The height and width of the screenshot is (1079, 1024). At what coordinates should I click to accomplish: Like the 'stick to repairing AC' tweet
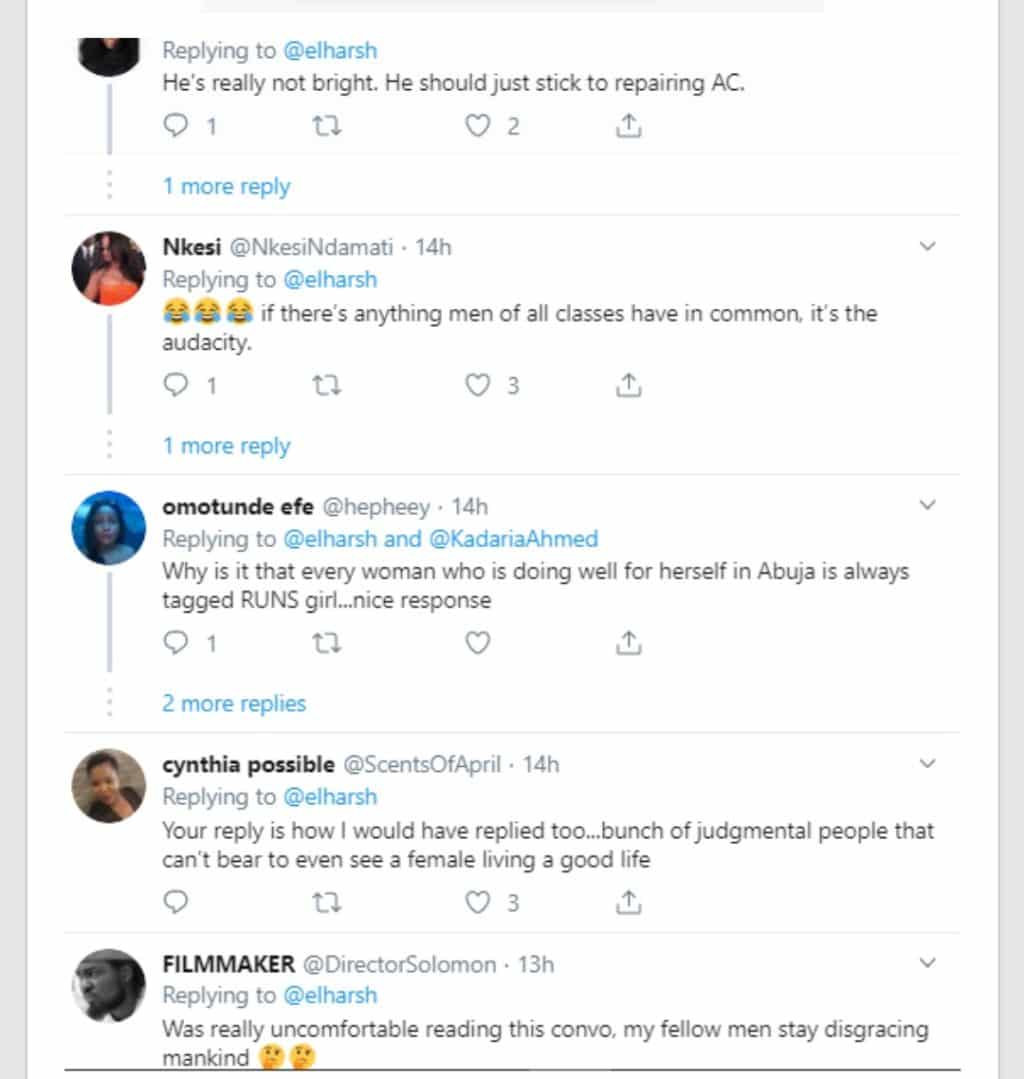(479, 126)
